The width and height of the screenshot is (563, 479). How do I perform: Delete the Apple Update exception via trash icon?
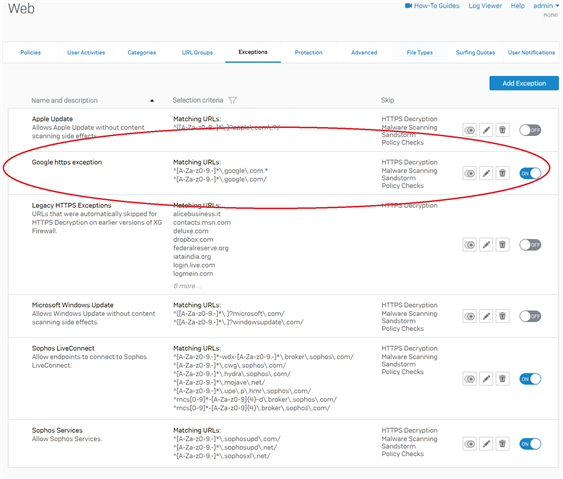click(x=502, y=130)
